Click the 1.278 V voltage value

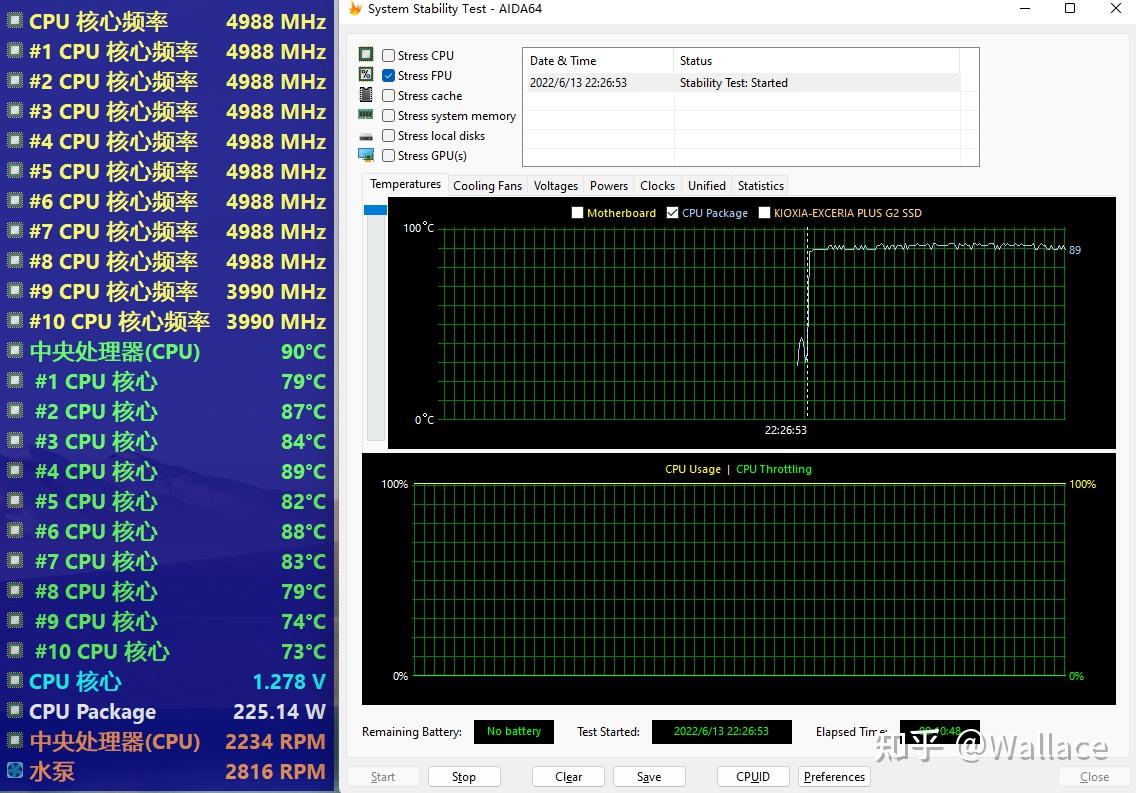[x=289, y=681]
